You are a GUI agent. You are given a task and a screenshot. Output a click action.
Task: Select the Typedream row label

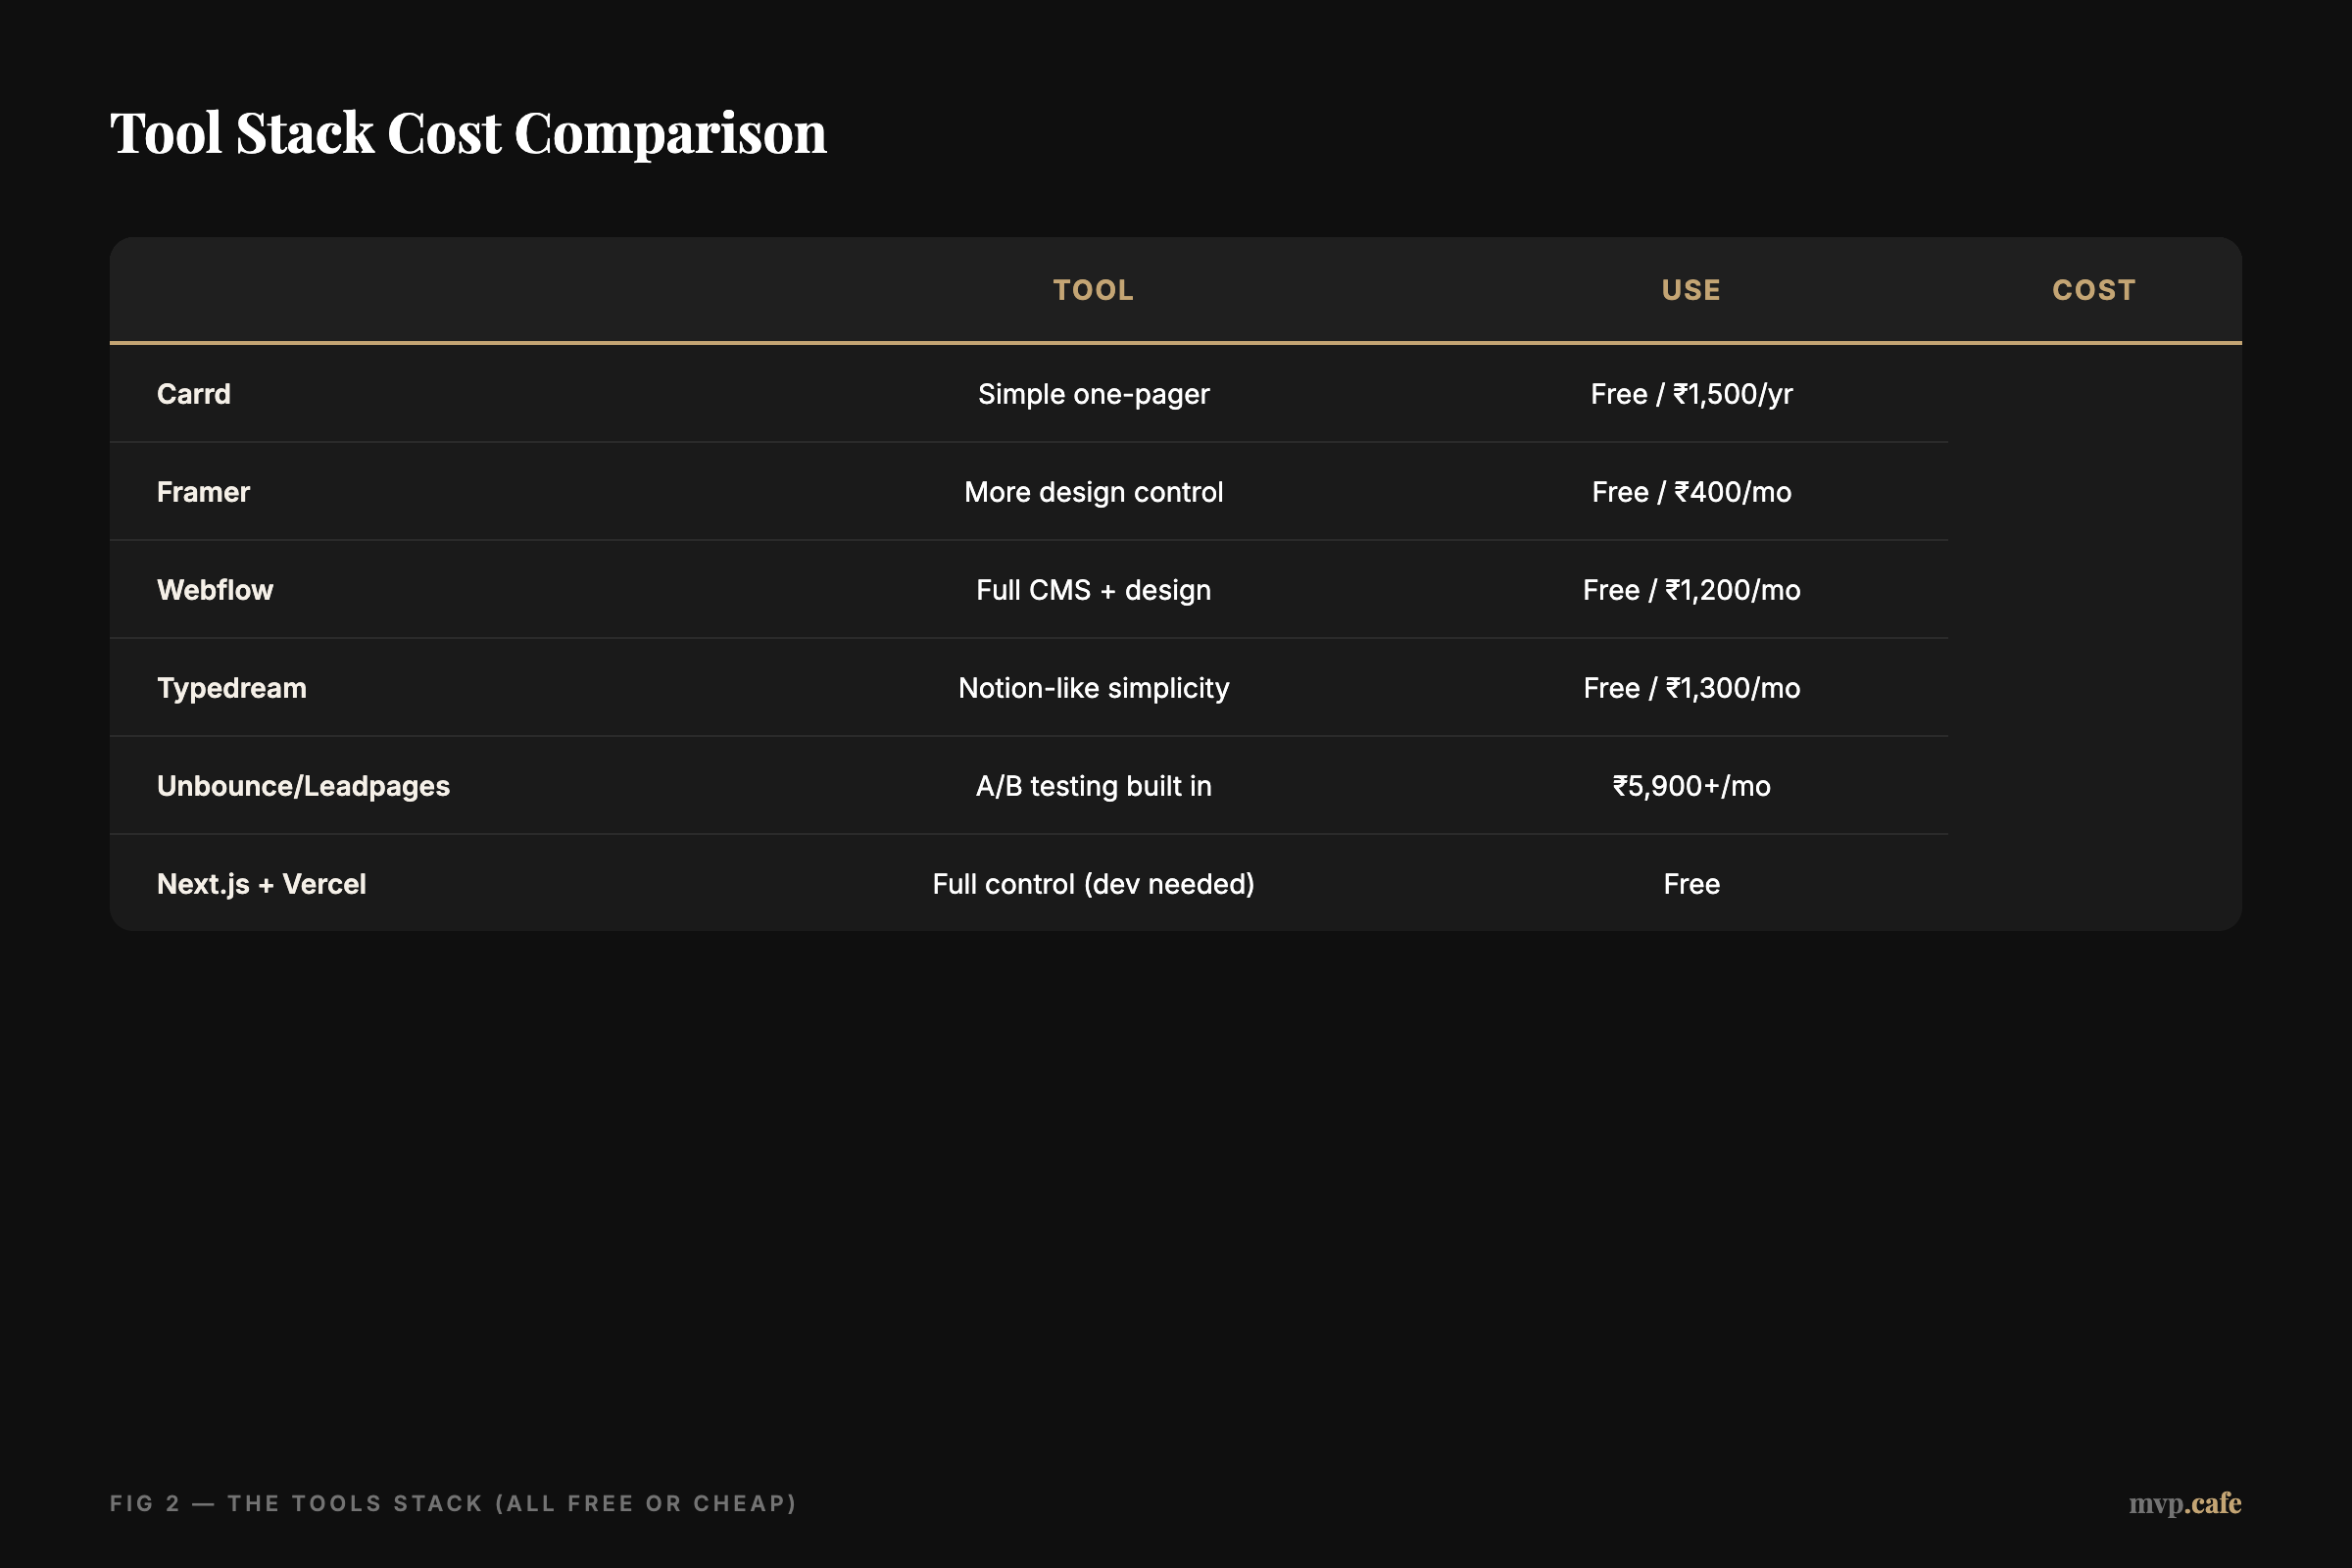pos(231,687)
